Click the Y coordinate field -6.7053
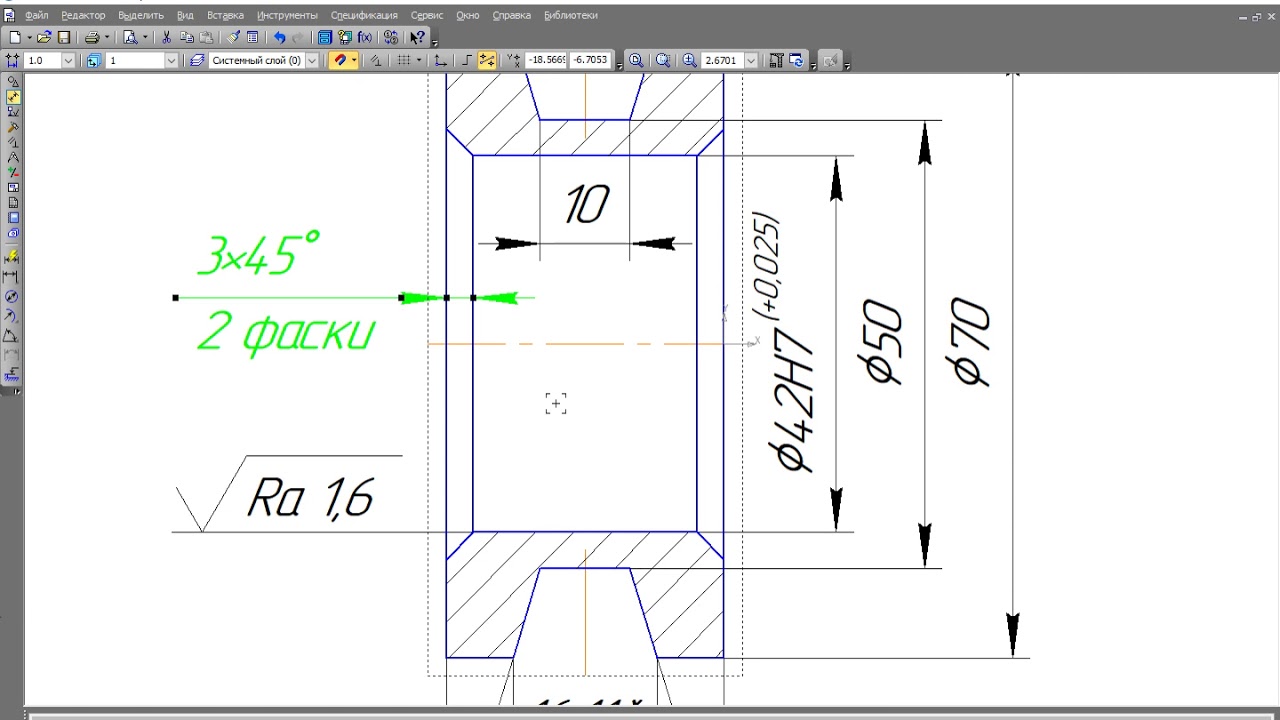This screenshot has width=1280, height=720. 590,60
